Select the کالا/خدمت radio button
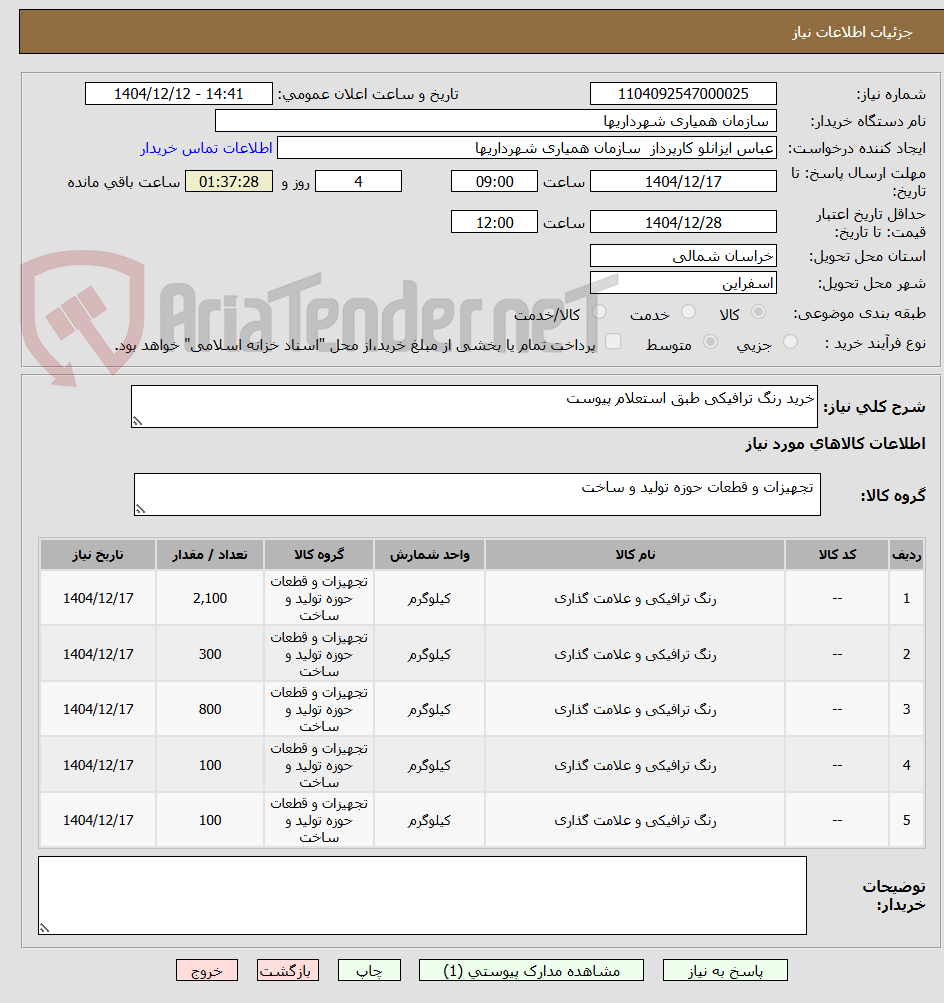The image size is (944, 1003). pos(599,312)
